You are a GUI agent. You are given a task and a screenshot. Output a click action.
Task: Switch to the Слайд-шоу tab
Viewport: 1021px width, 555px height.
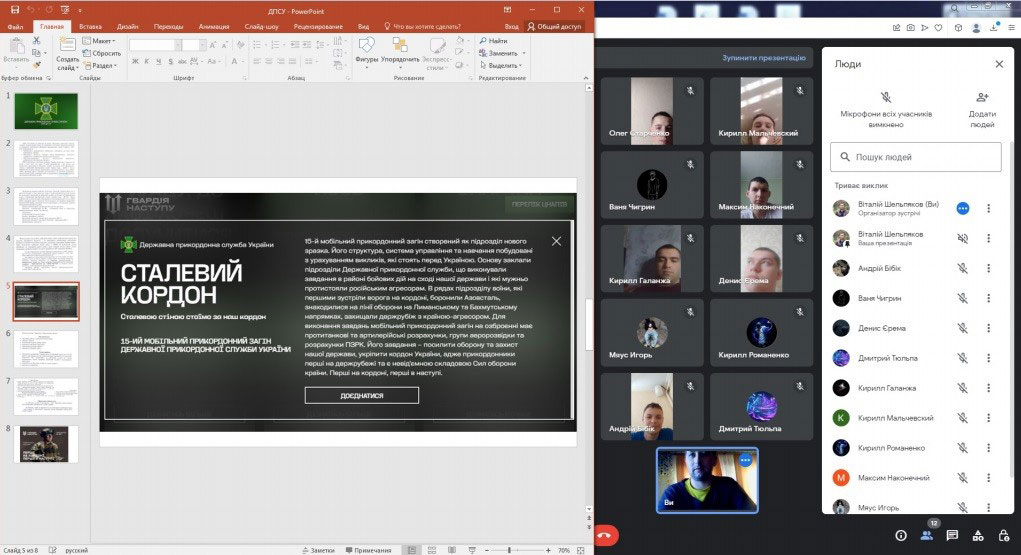[262, 27]
